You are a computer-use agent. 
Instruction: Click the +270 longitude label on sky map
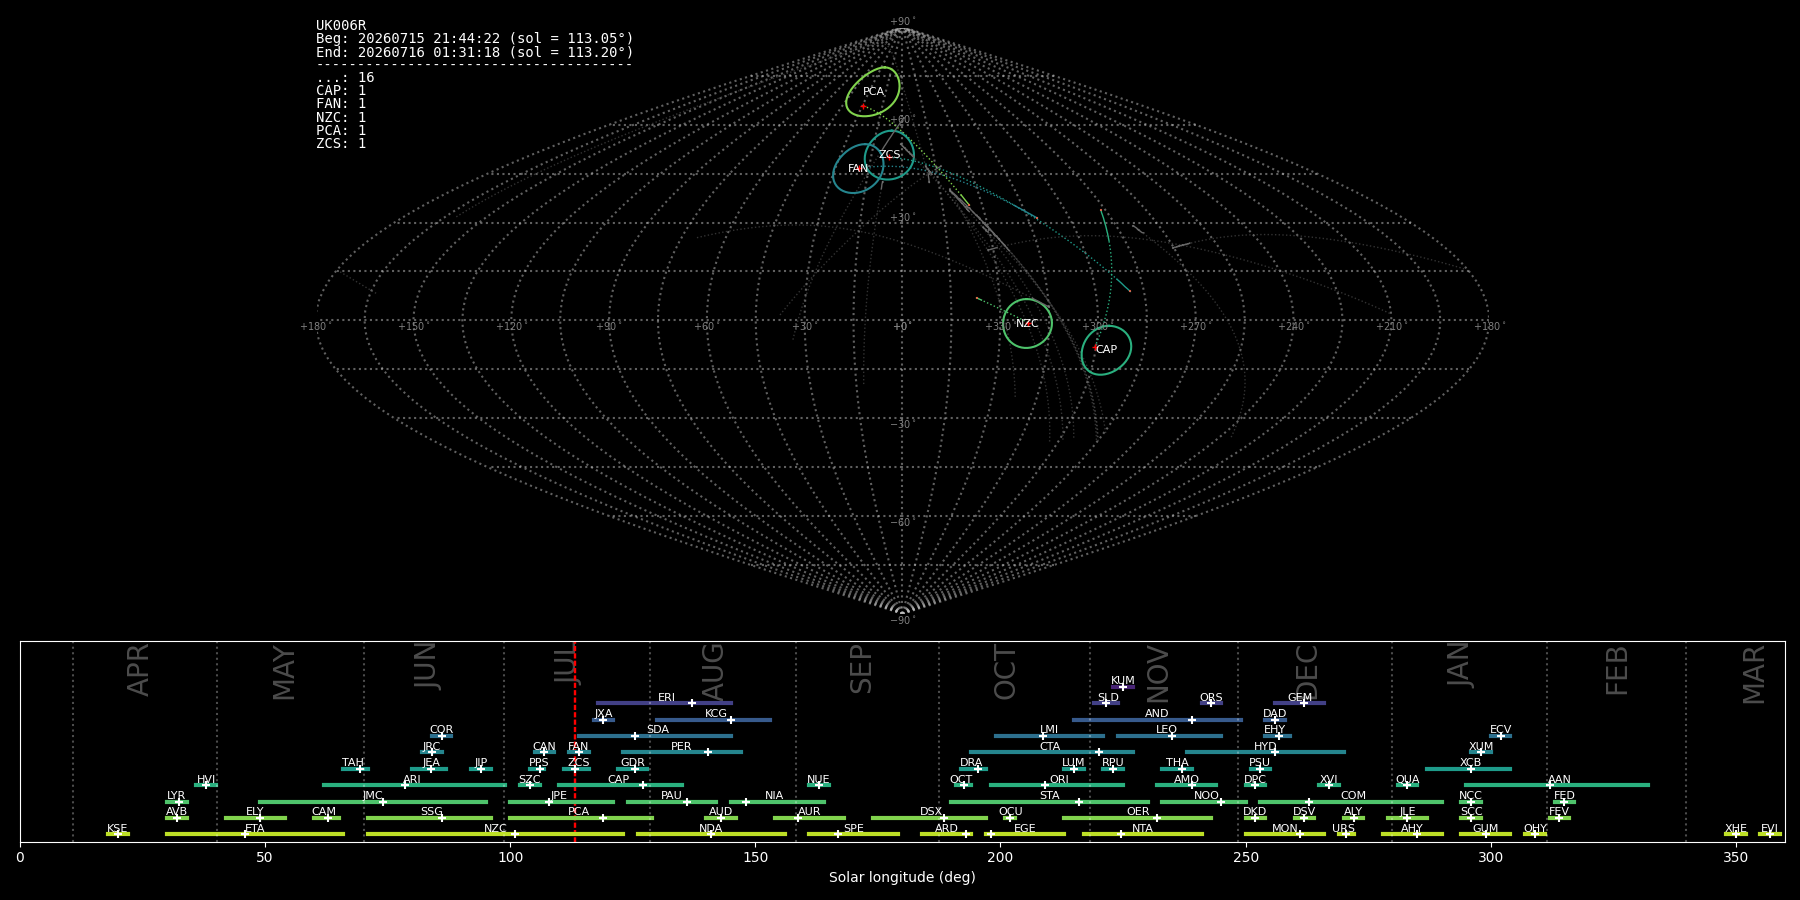pos(1192,327)
